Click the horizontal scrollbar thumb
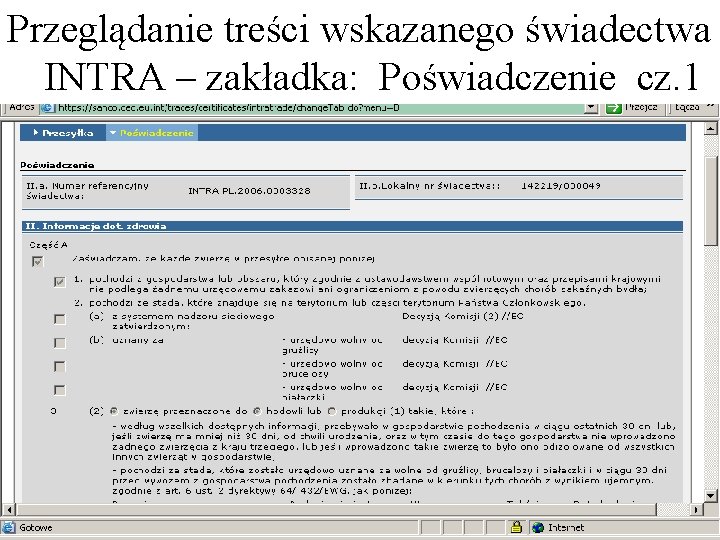Viewport: 720px width, 540px height. point(337,509)
